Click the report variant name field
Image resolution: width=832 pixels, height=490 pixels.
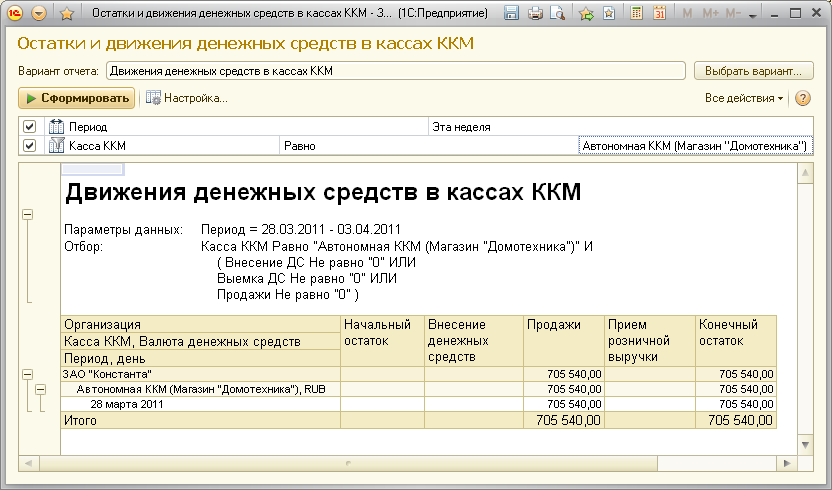pyautogui.click(x=396, y=71)
